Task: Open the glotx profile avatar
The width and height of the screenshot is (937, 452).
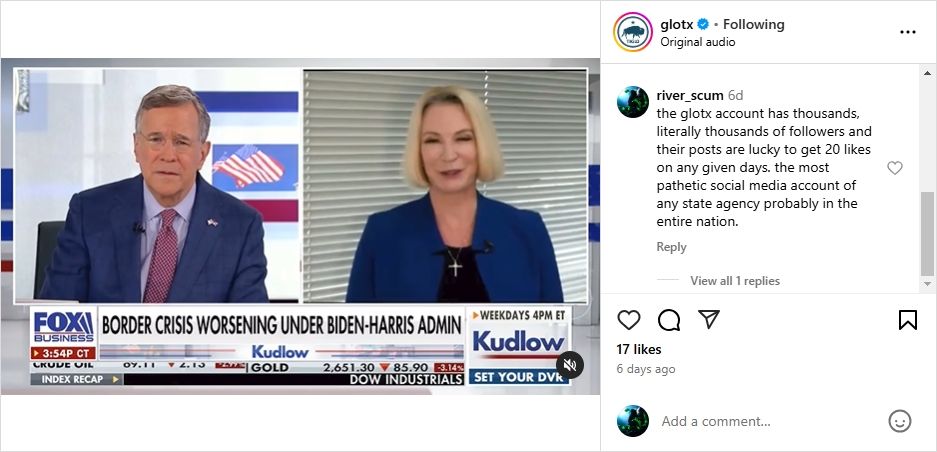Action: point(633,32)
